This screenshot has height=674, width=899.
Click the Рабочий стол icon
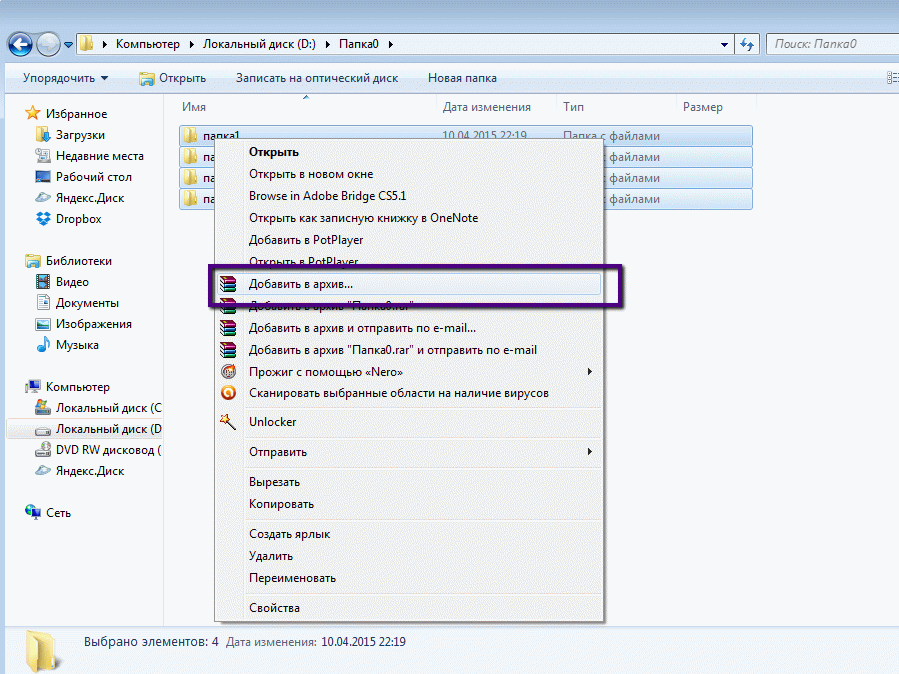coord(43,177)
